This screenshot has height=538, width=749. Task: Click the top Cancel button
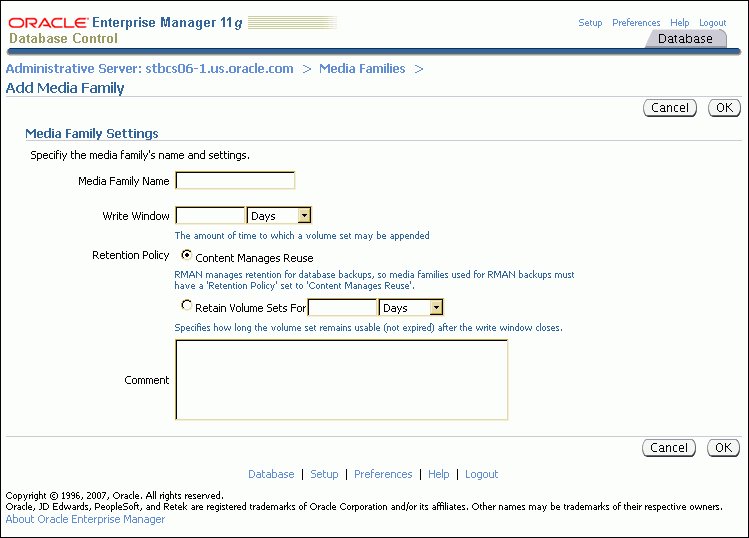point(670,108)
